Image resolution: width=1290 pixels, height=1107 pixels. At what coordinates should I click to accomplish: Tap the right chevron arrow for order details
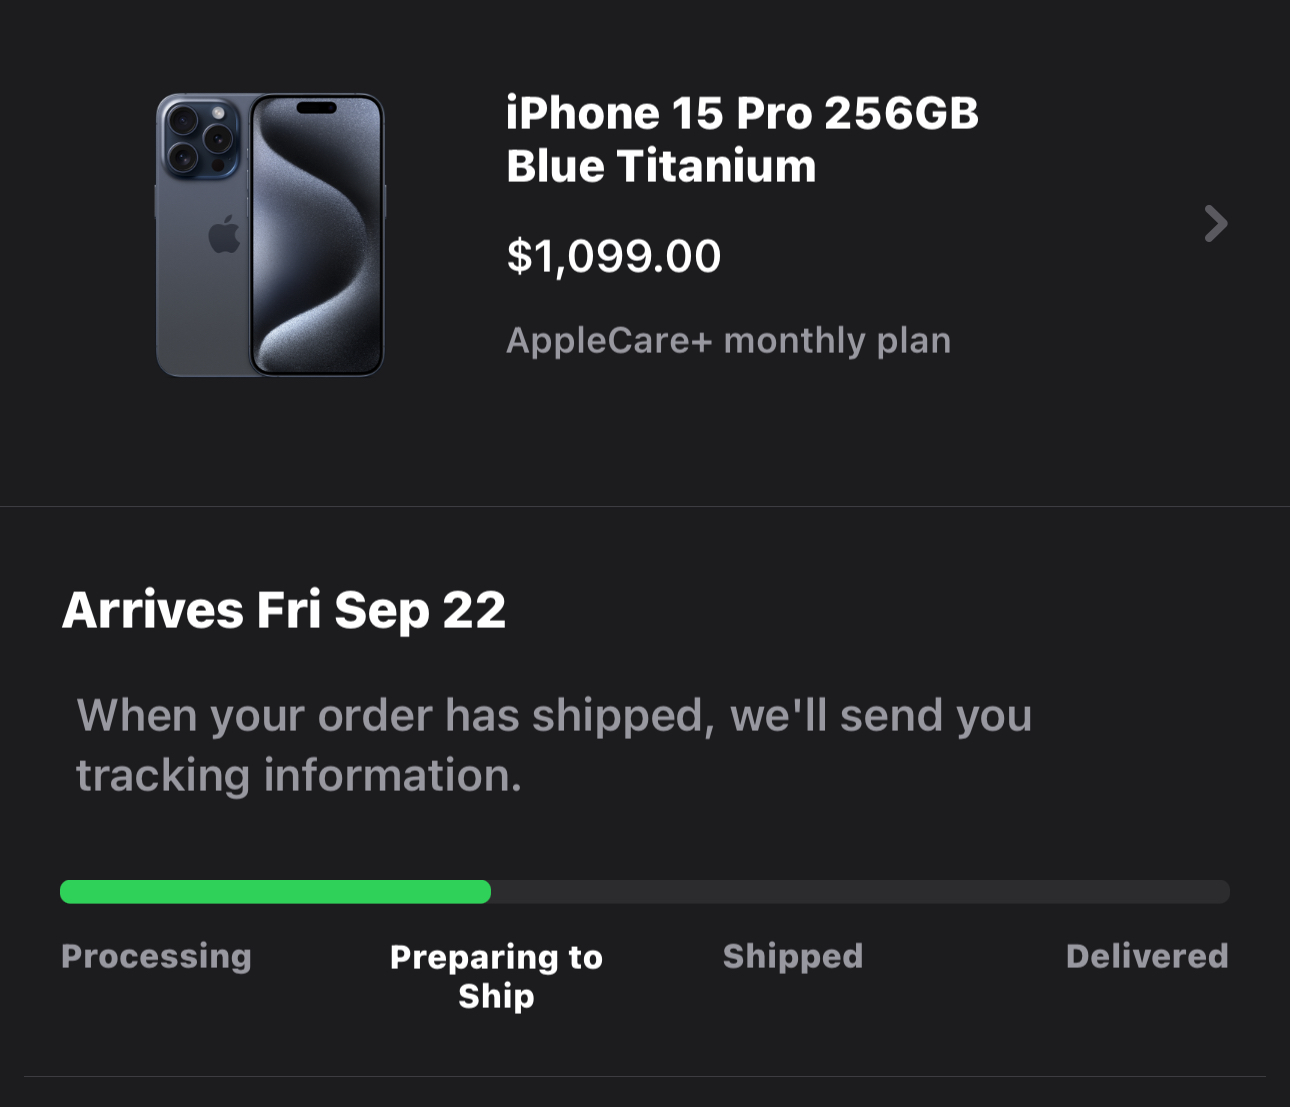(1215, 224)
